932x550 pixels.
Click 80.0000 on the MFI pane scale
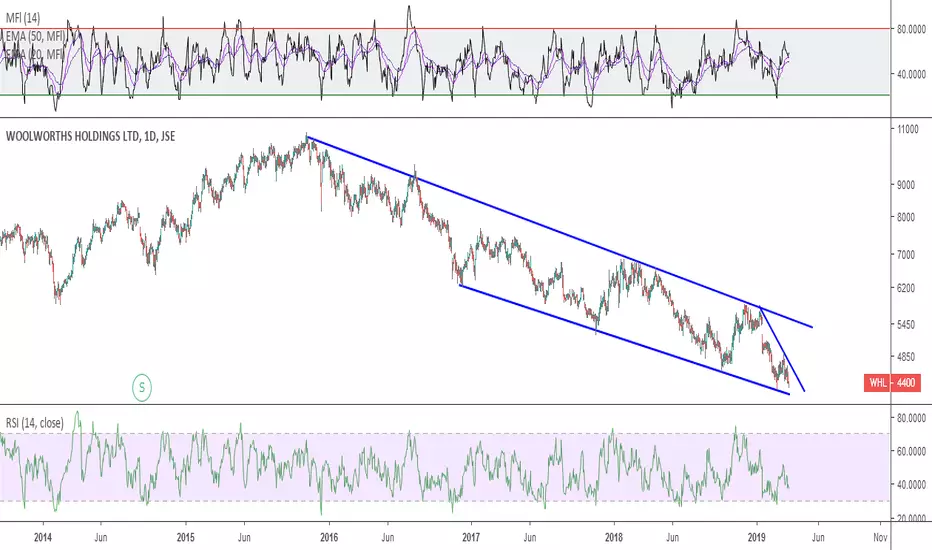(x=911, y=29)
